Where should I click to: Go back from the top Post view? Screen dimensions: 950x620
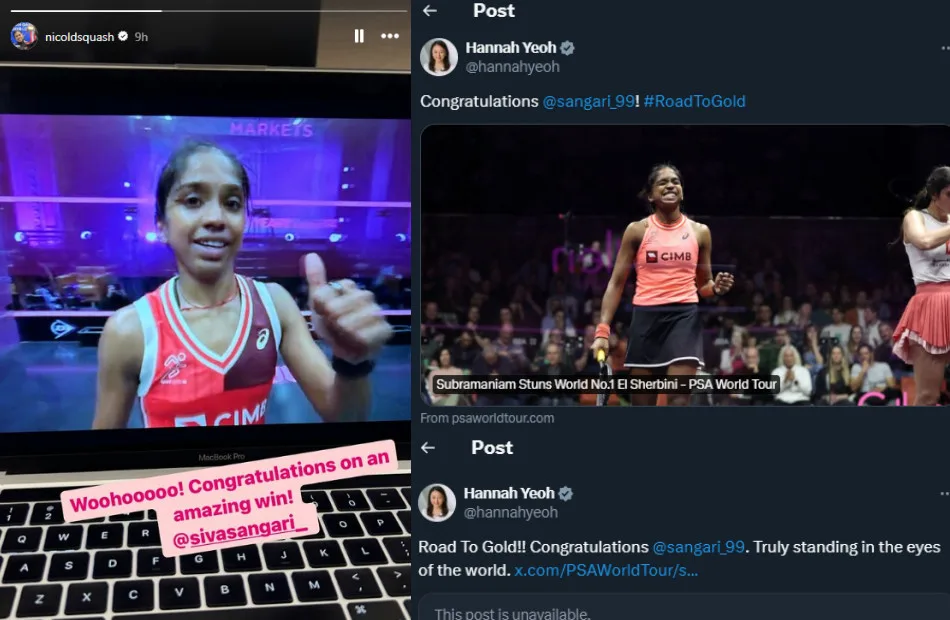pos(430,10)
